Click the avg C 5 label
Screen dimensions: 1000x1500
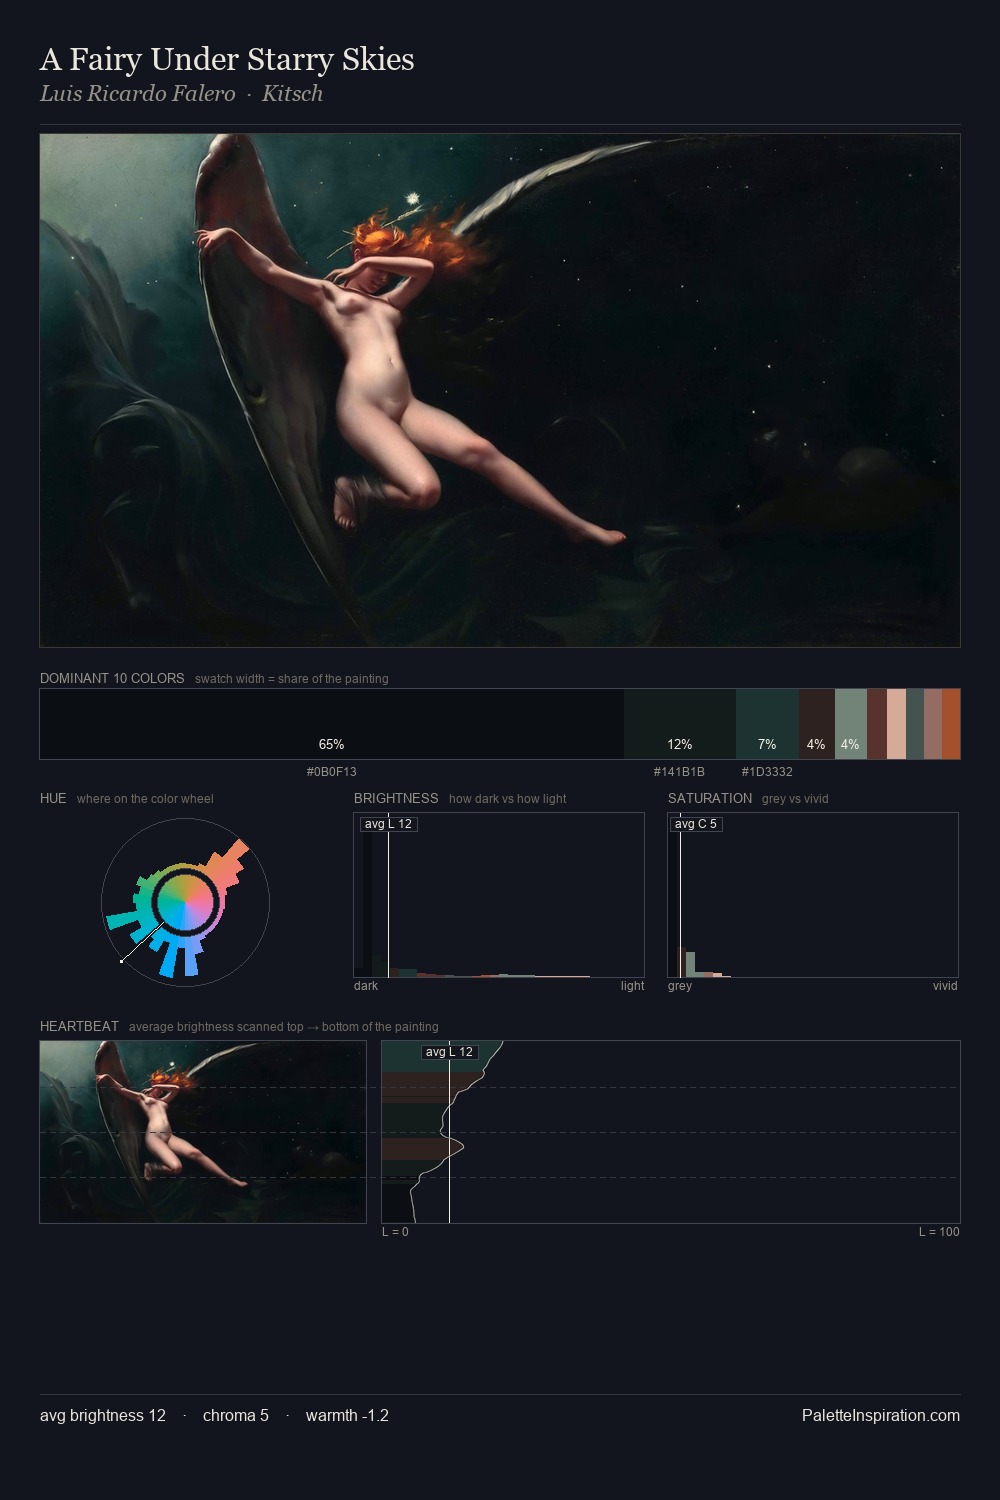pyautogui.click(x=696, y=824)
